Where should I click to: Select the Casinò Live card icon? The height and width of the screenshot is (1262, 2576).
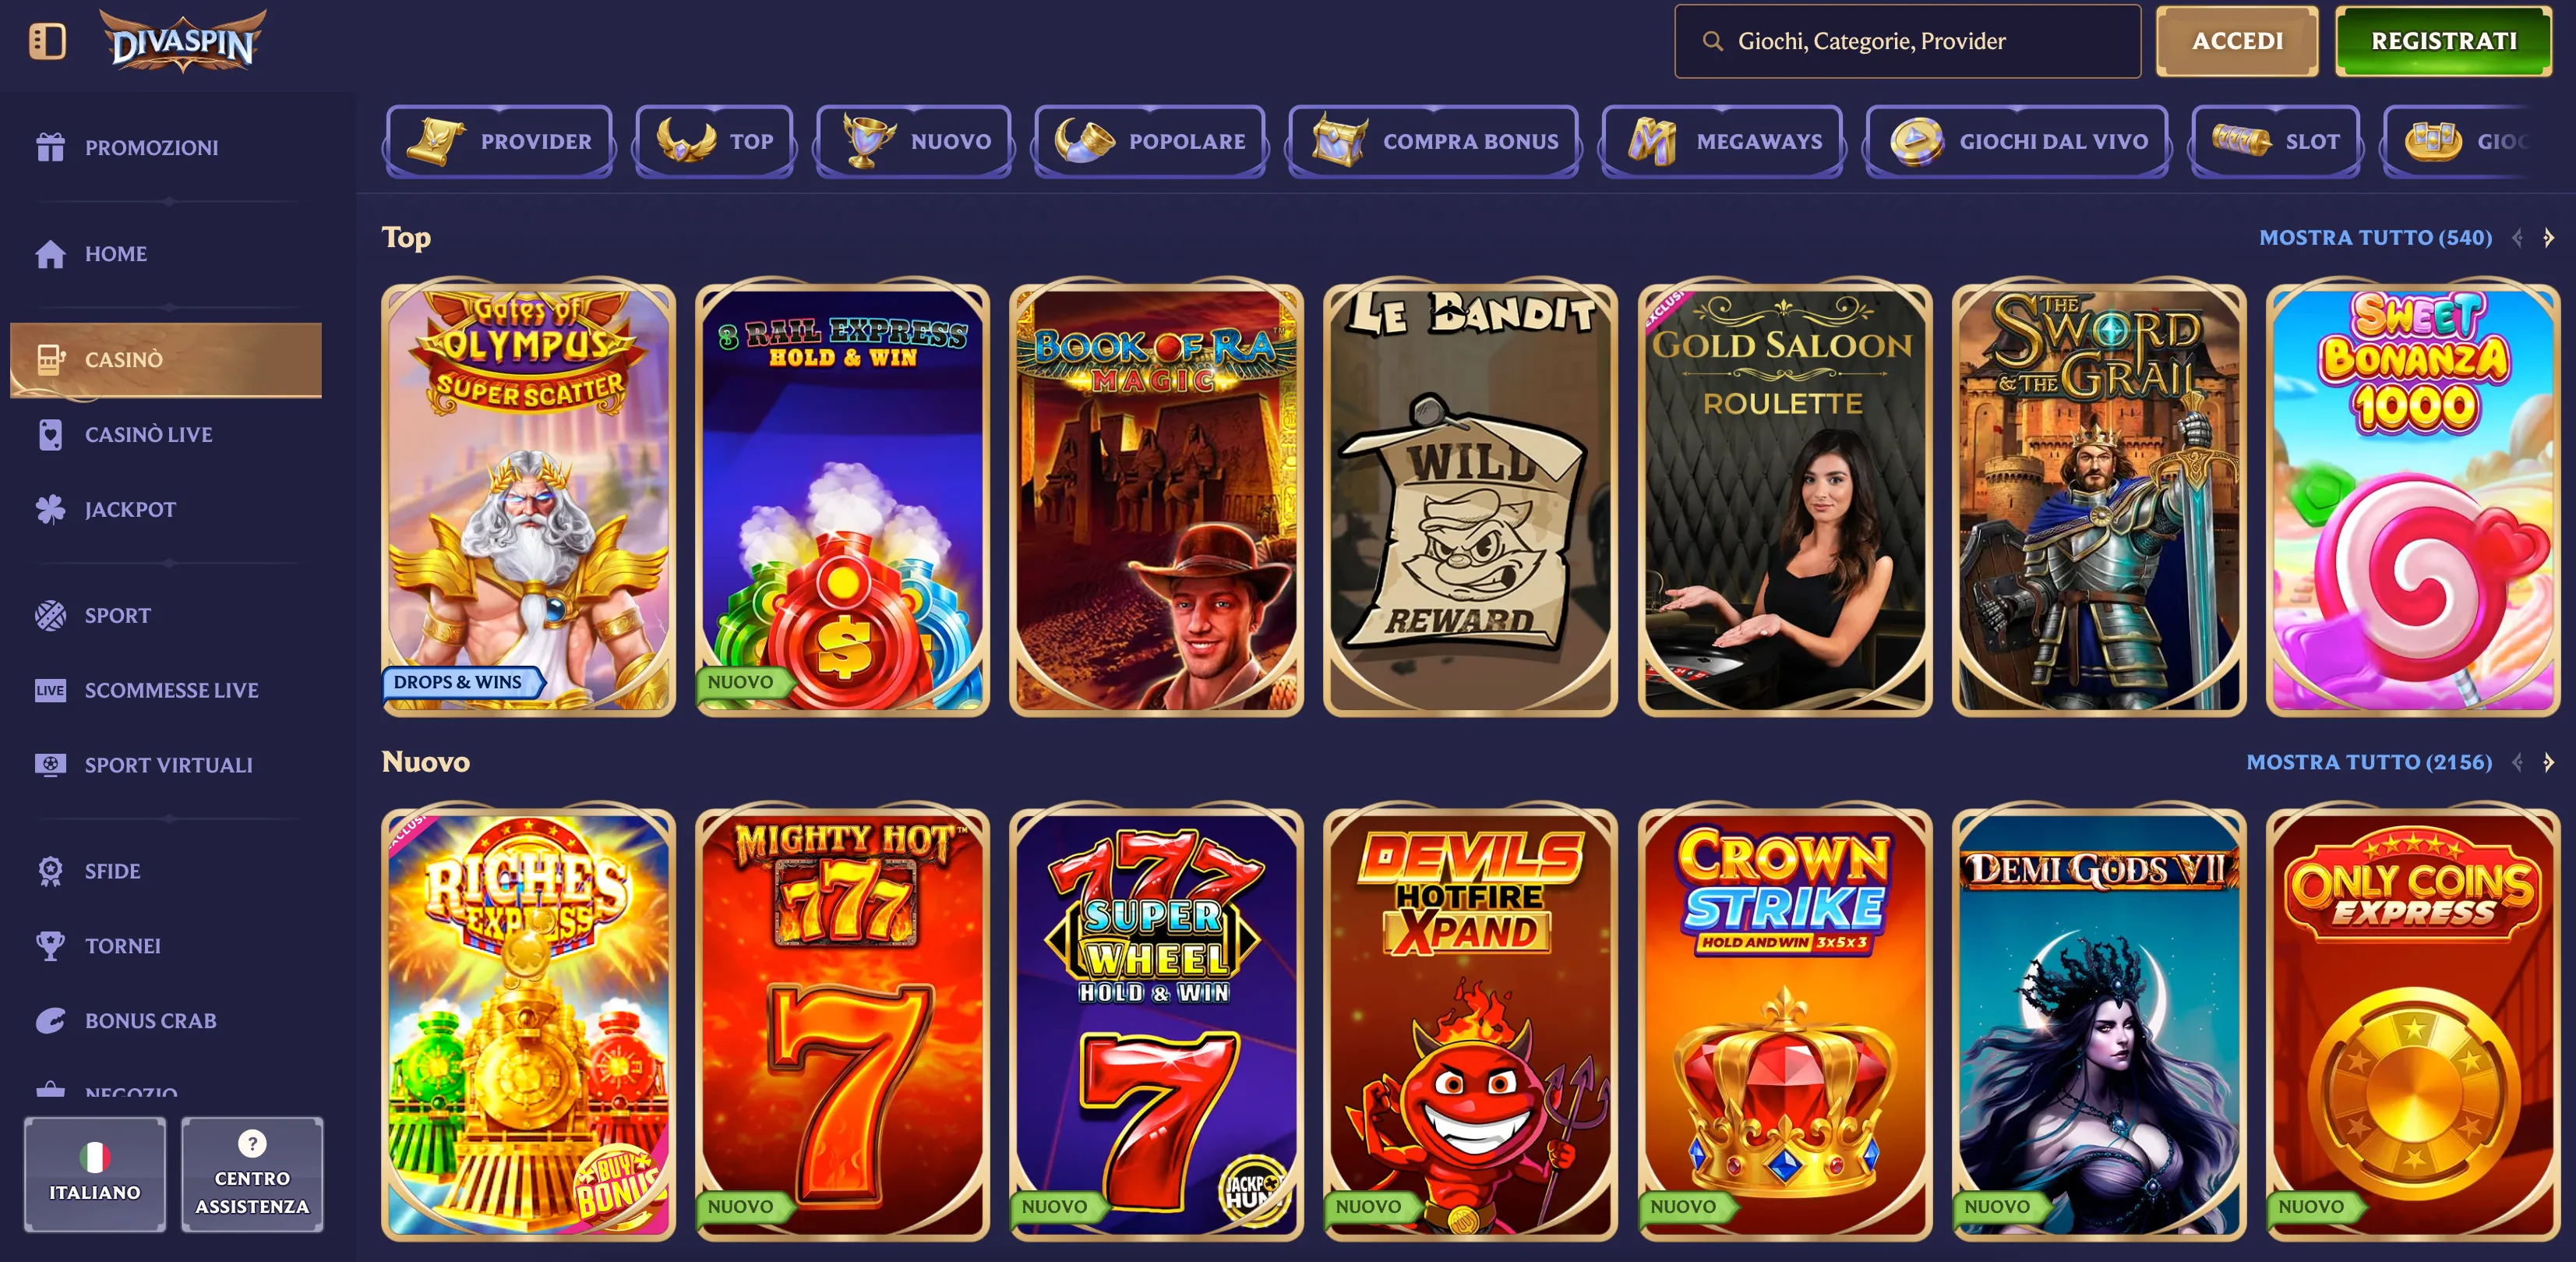50,434
